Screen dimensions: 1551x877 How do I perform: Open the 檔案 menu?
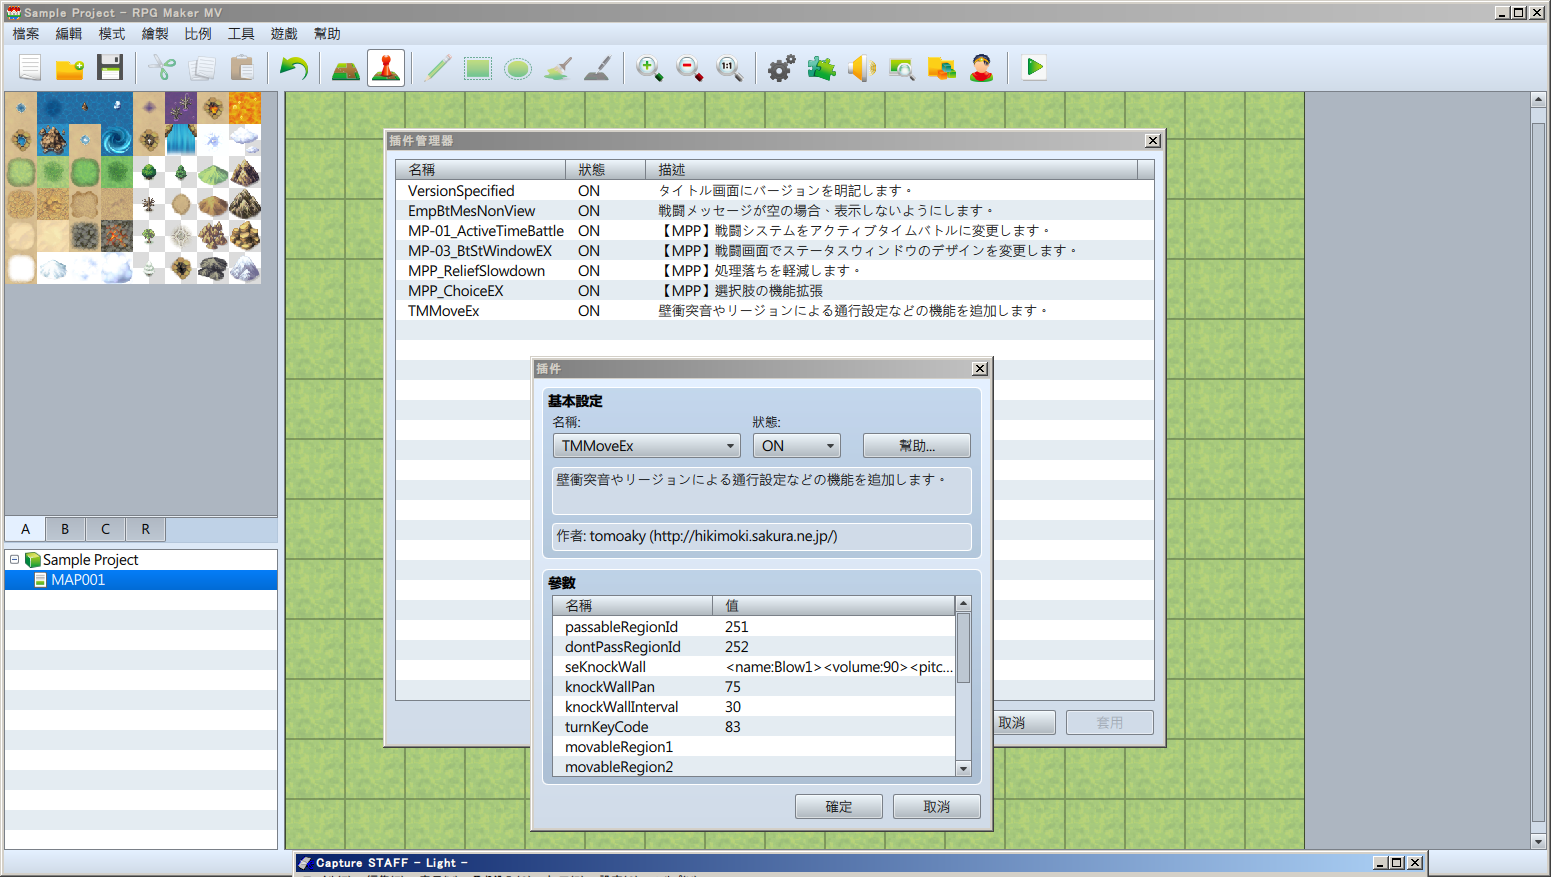26,34
